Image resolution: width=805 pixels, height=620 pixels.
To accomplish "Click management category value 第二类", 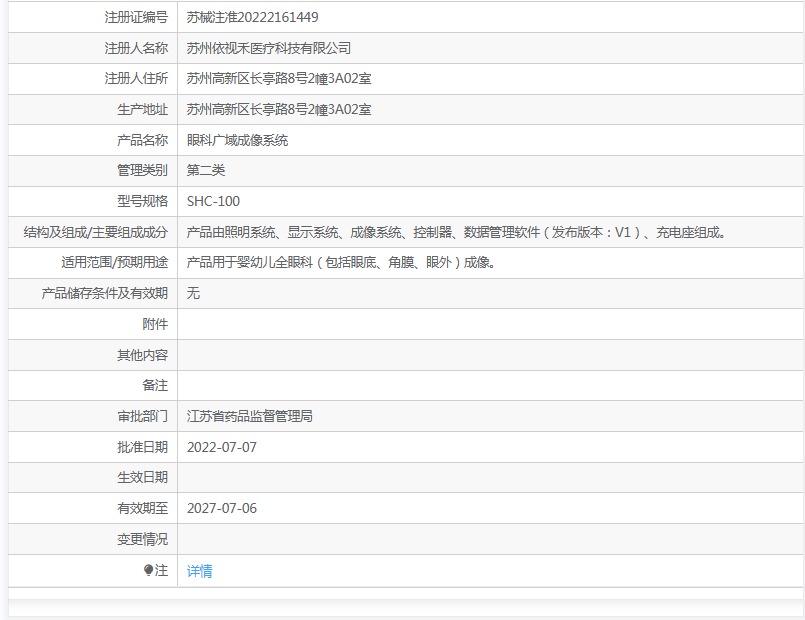I will pos(206,170).
